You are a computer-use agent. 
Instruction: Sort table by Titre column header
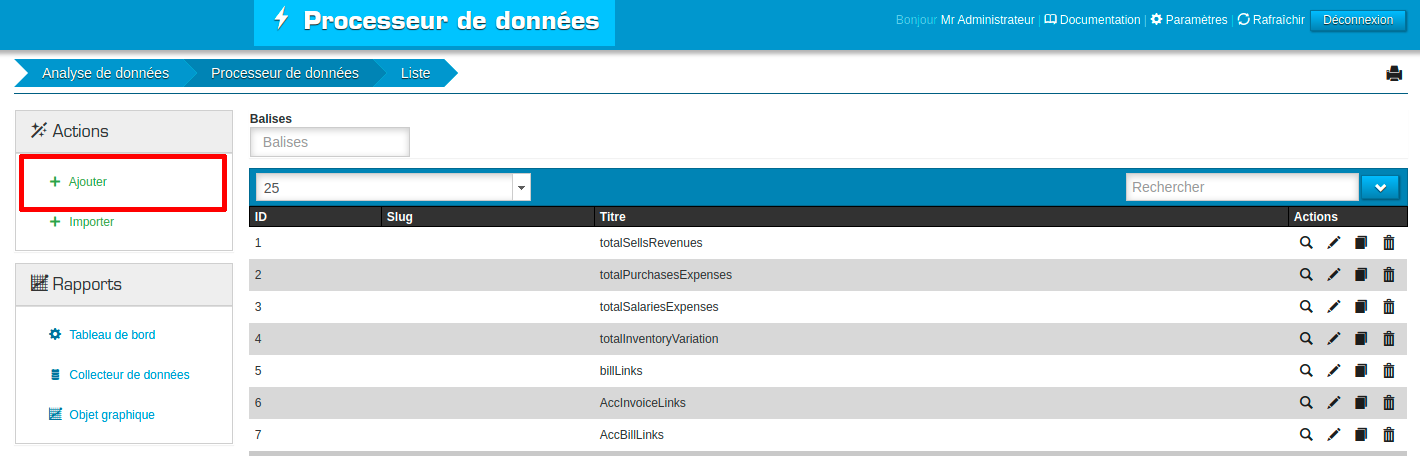coord(613,216)
